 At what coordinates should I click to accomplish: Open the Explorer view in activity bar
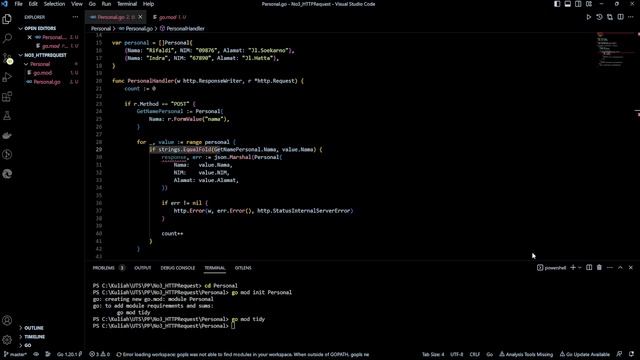coord(7,19)
